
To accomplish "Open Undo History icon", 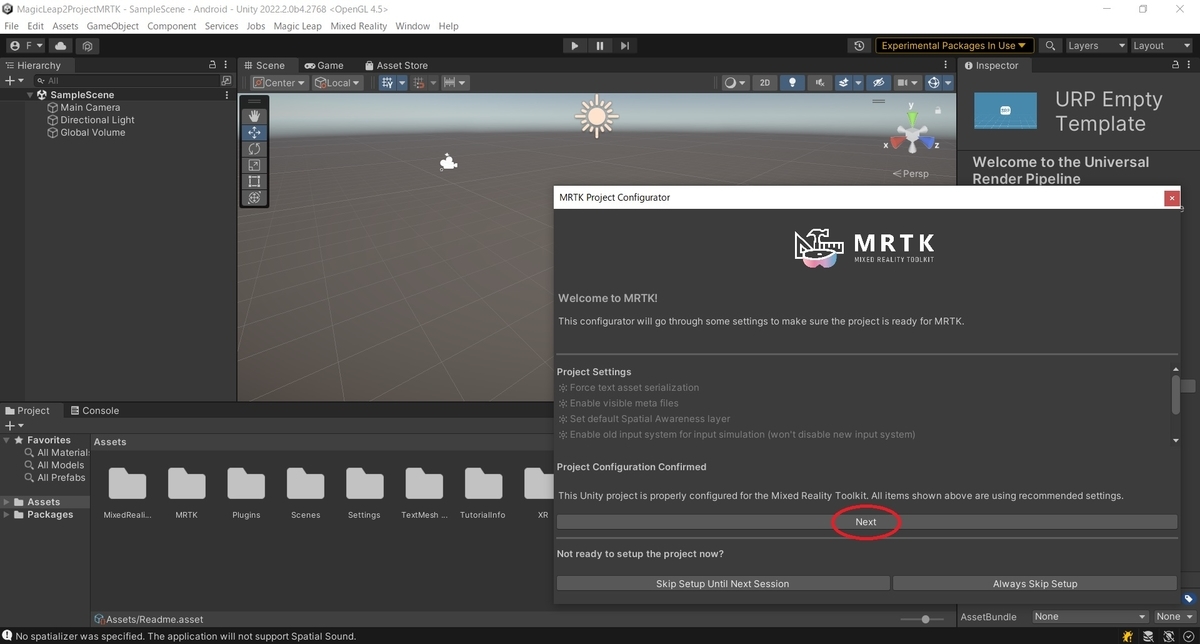I will (859, 46).
